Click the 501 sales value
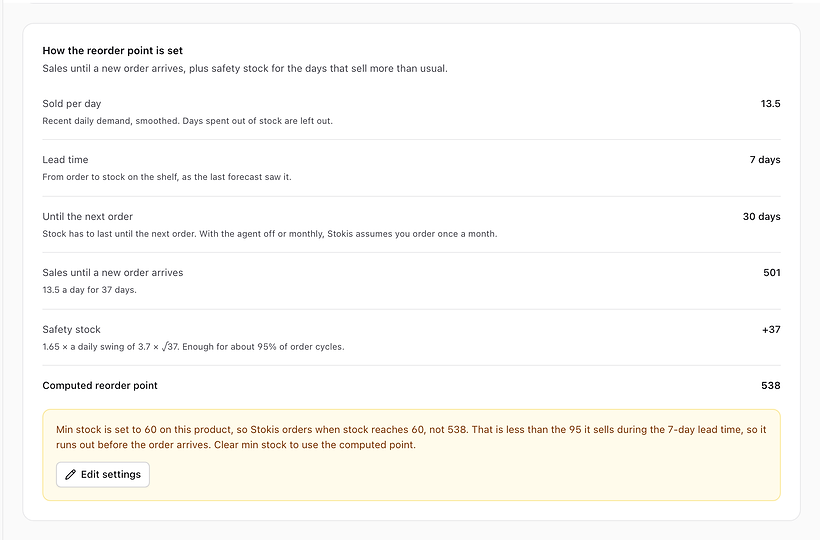The width and height of the screenshot is (820, 540). [772, 272]
